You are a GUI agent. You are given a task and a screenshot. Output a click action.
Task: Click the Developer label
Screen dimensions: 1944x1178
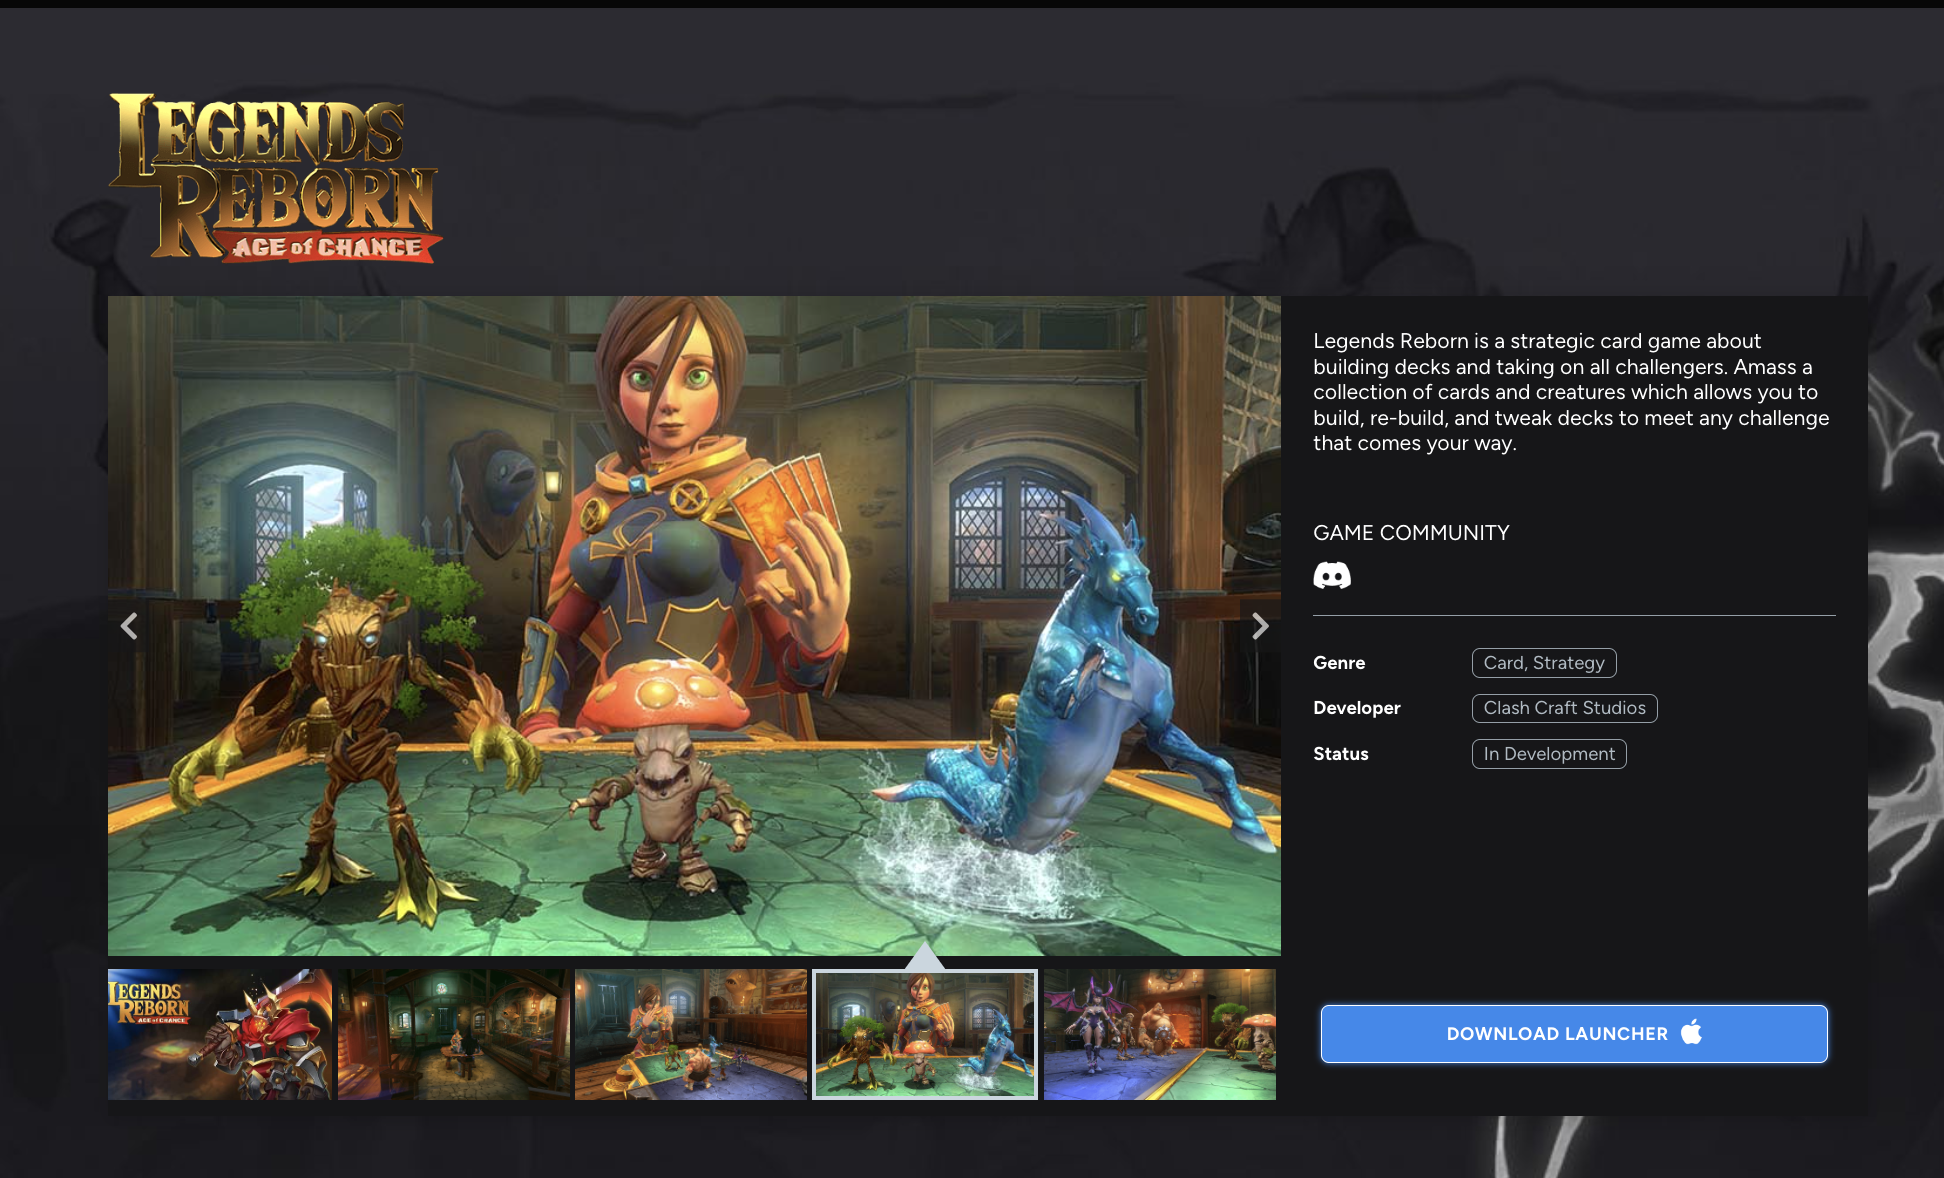tap(1357, 708)
